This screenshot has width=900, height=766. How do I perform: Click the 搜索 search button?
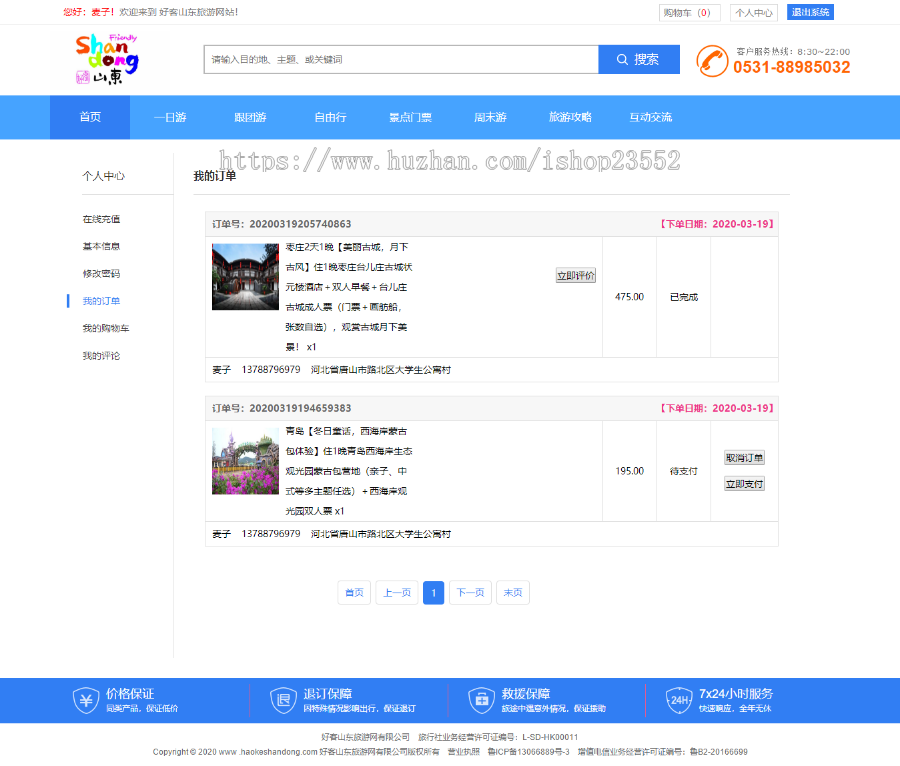639,60
